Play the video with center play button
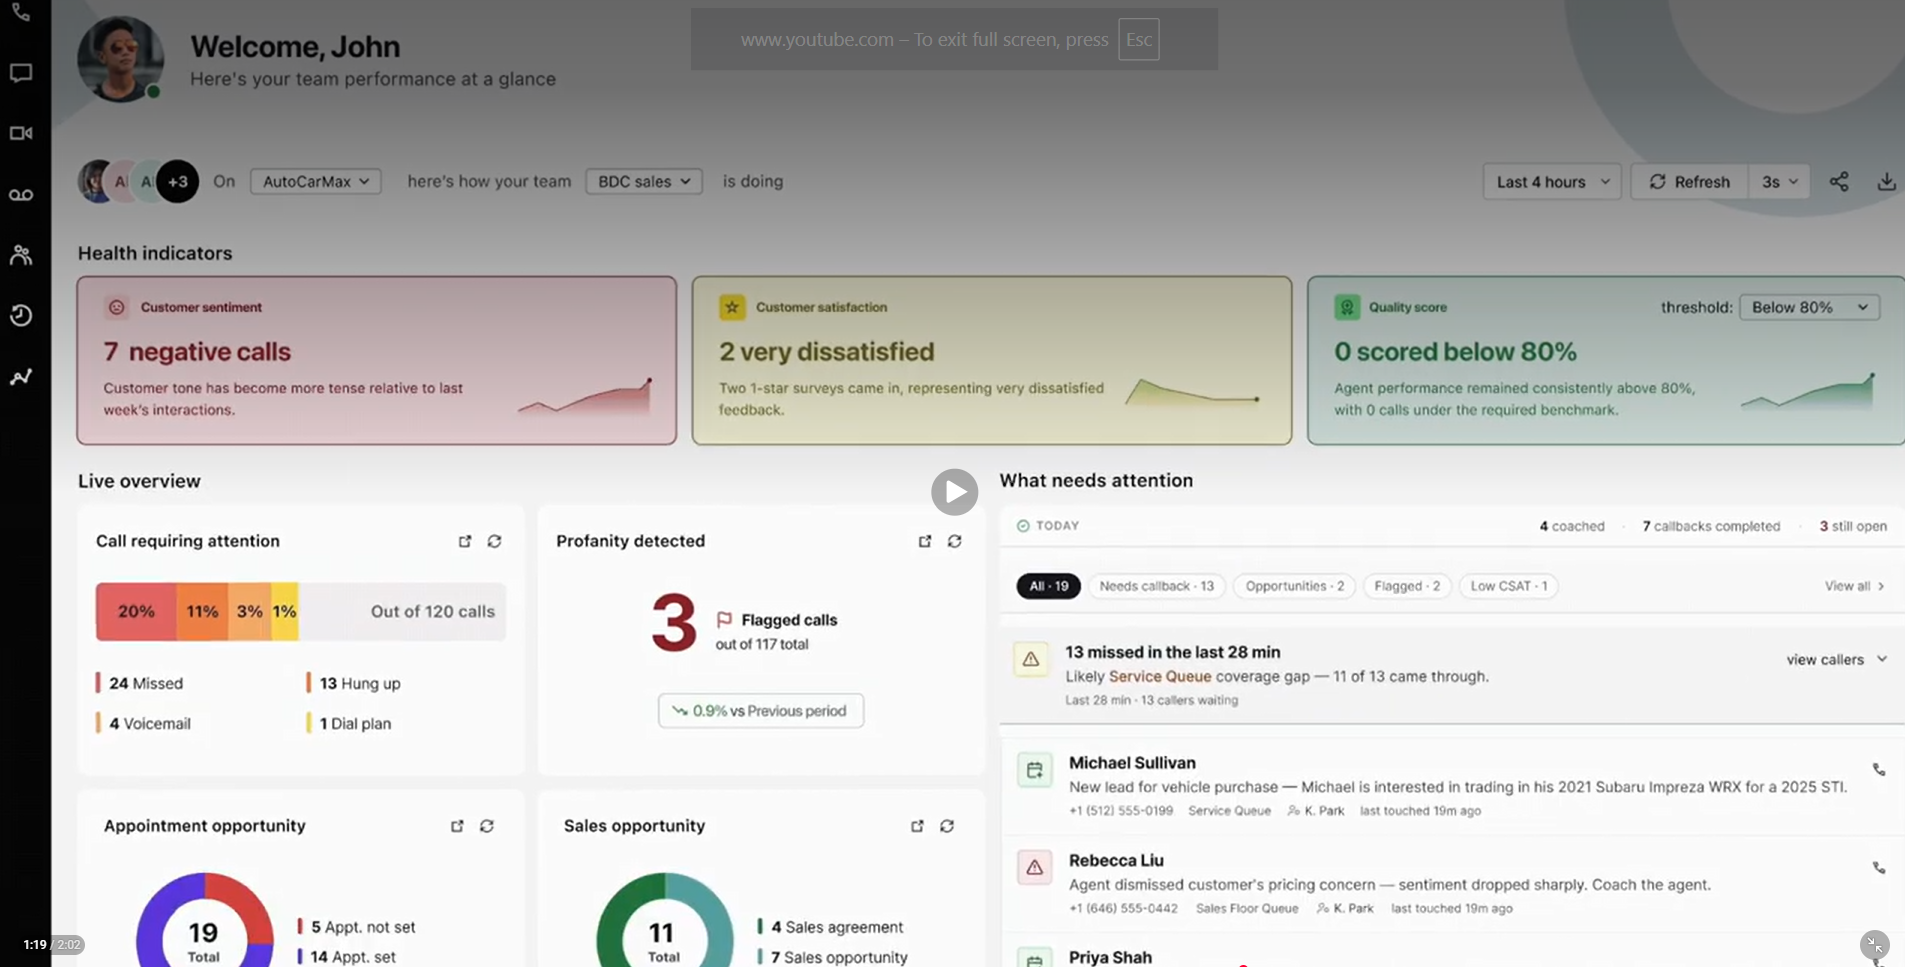 955,492
